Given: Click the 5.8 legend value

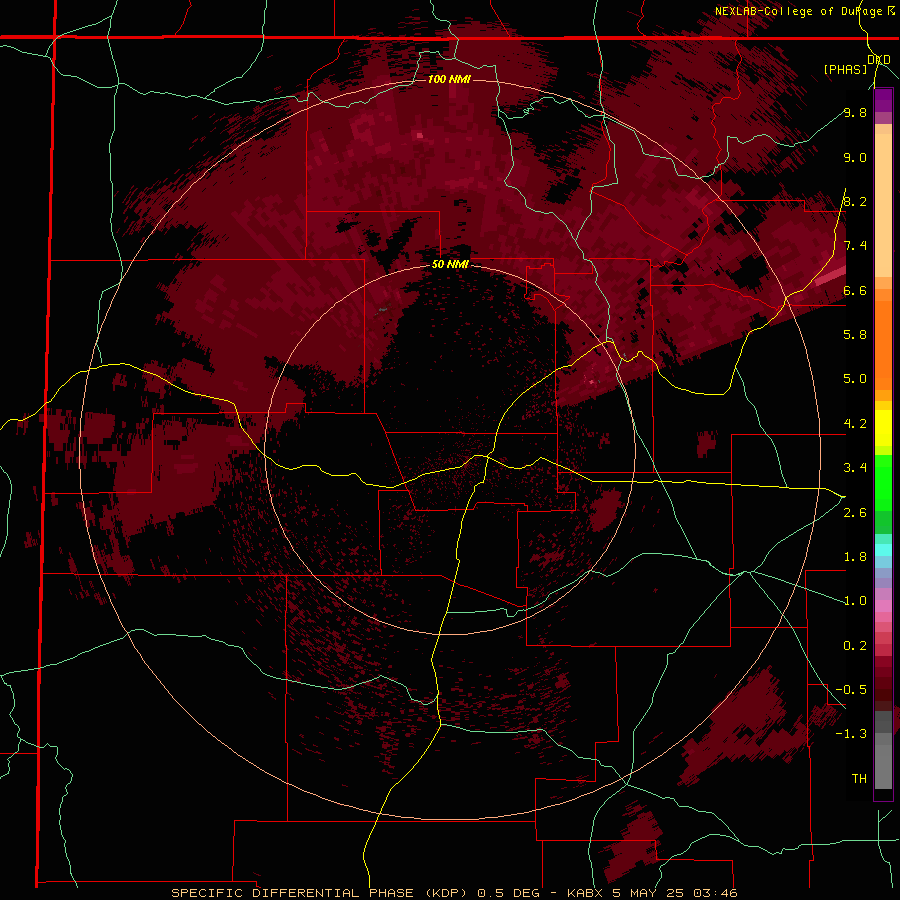Looking at the screenshot, I should tap(855, 335).
